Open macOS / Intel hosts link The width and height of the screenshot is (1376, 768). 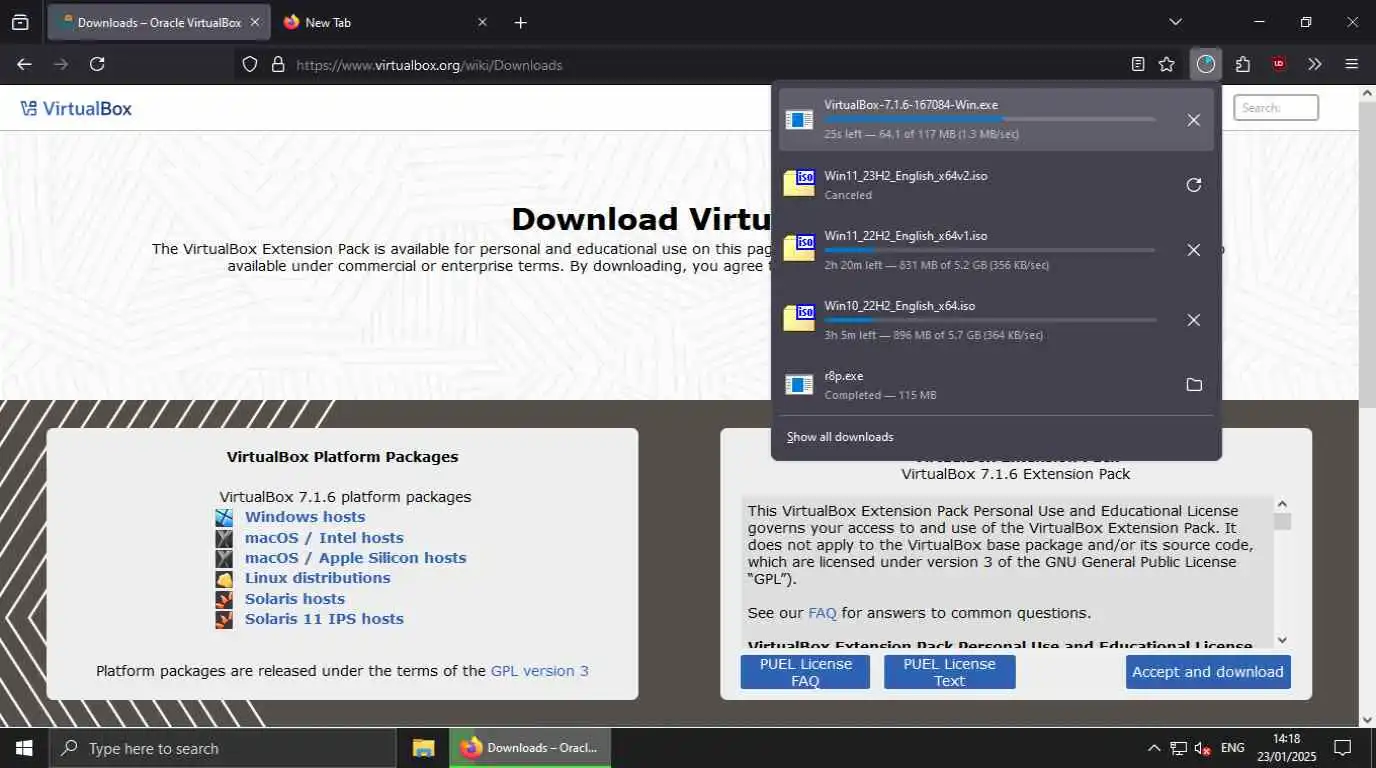point(324,538)
